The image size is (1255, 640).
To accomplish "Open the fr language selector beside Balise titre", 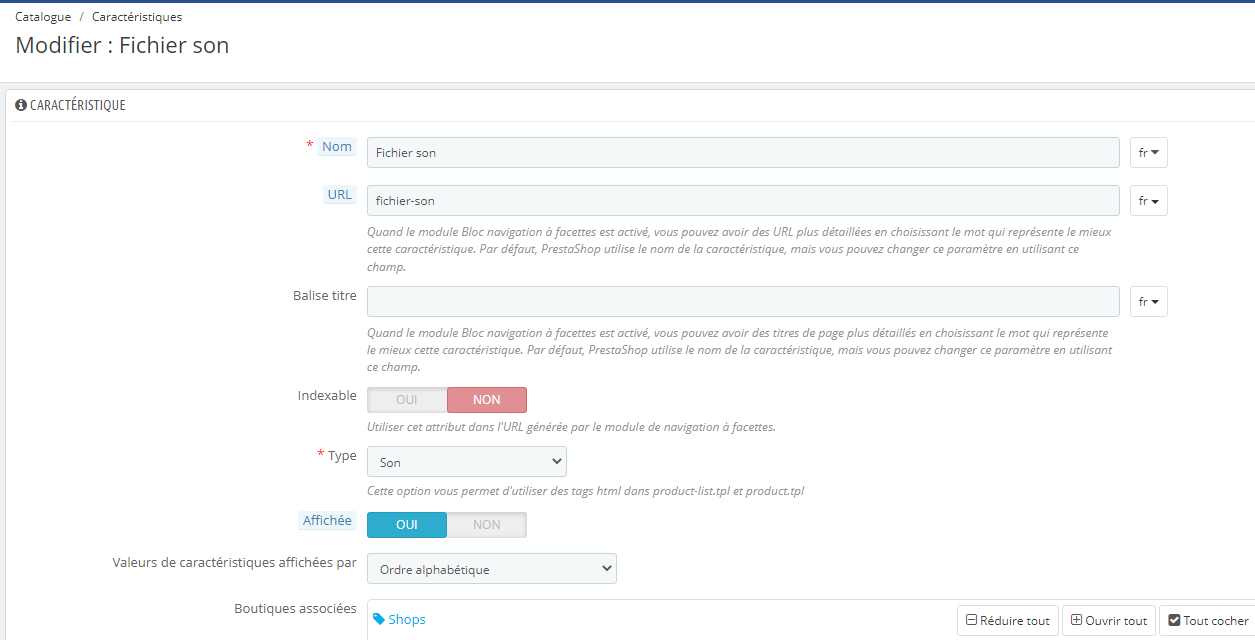I will (1149, 302).
